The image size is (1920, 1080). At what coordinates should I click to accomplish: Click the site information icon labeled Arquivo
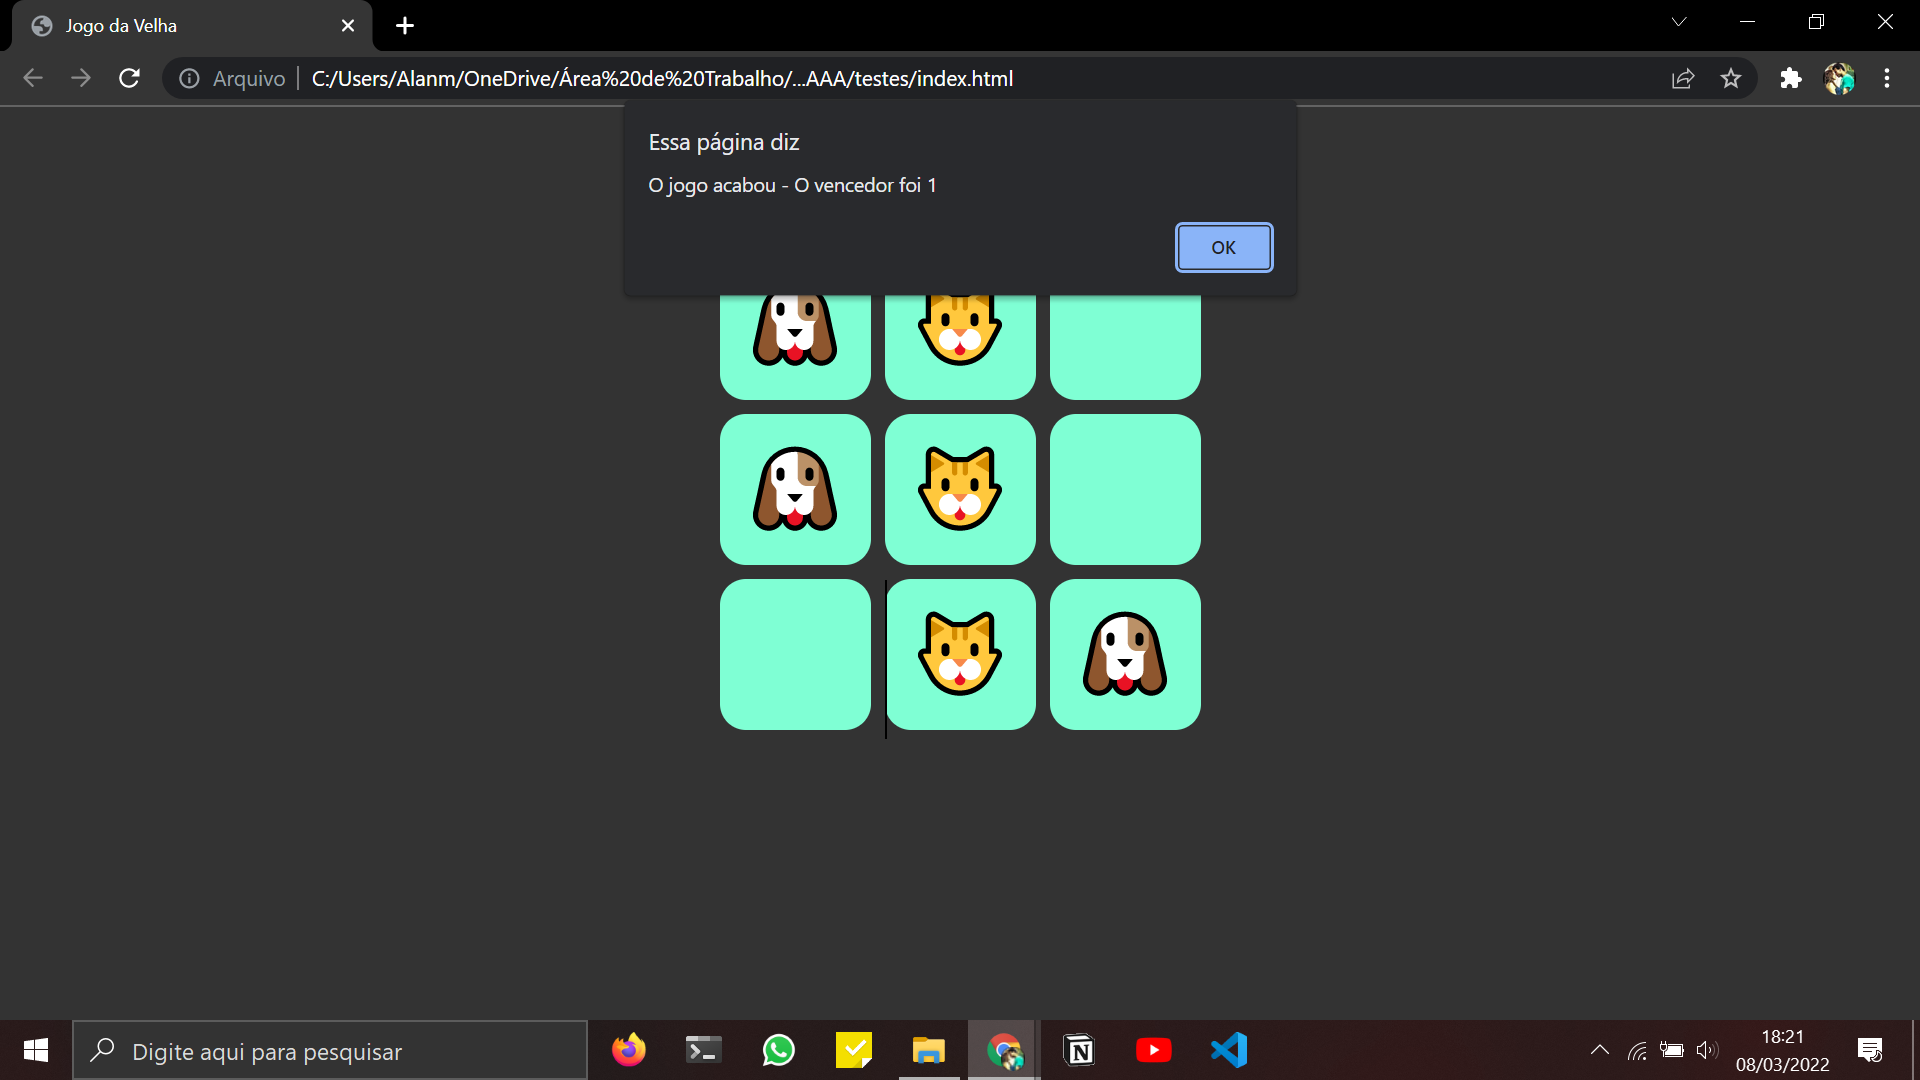[x=189, y=78]
